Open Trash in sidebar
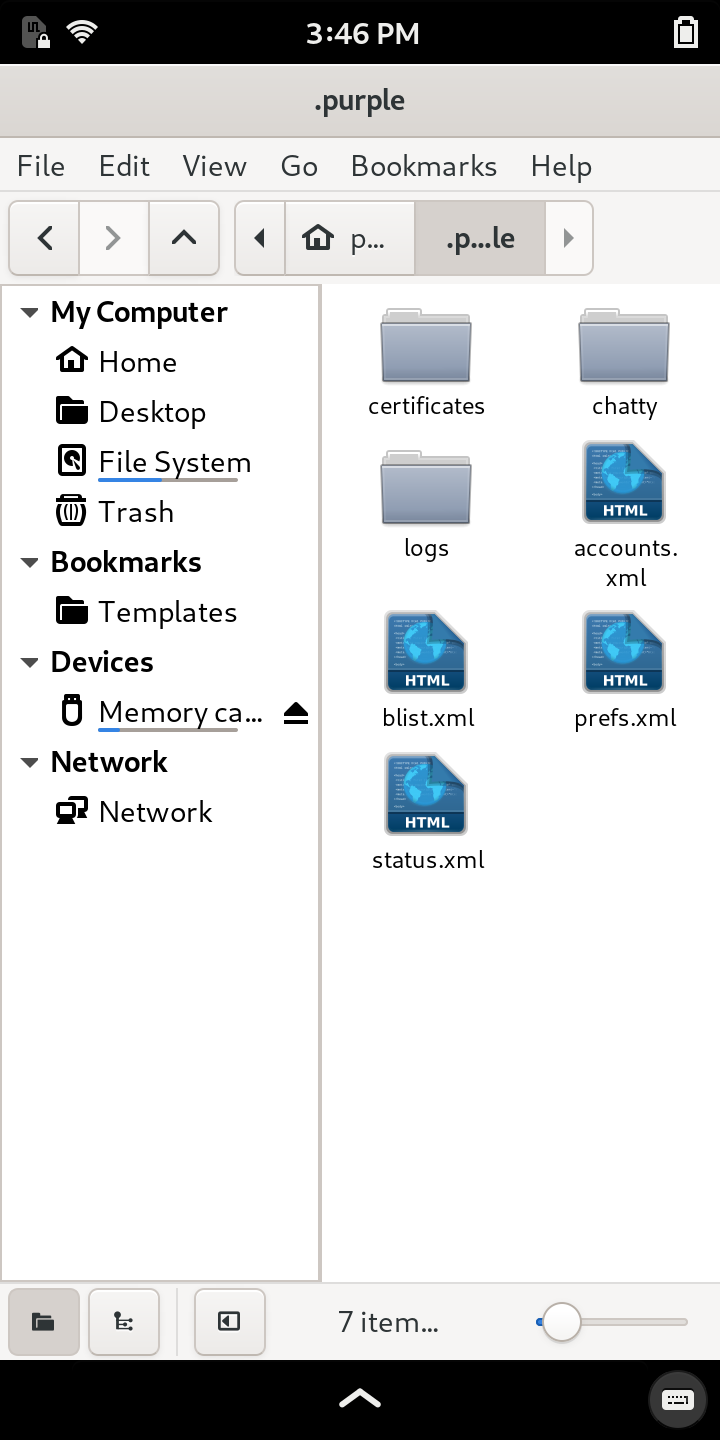The image size is (720, 1440). point(160,512)
